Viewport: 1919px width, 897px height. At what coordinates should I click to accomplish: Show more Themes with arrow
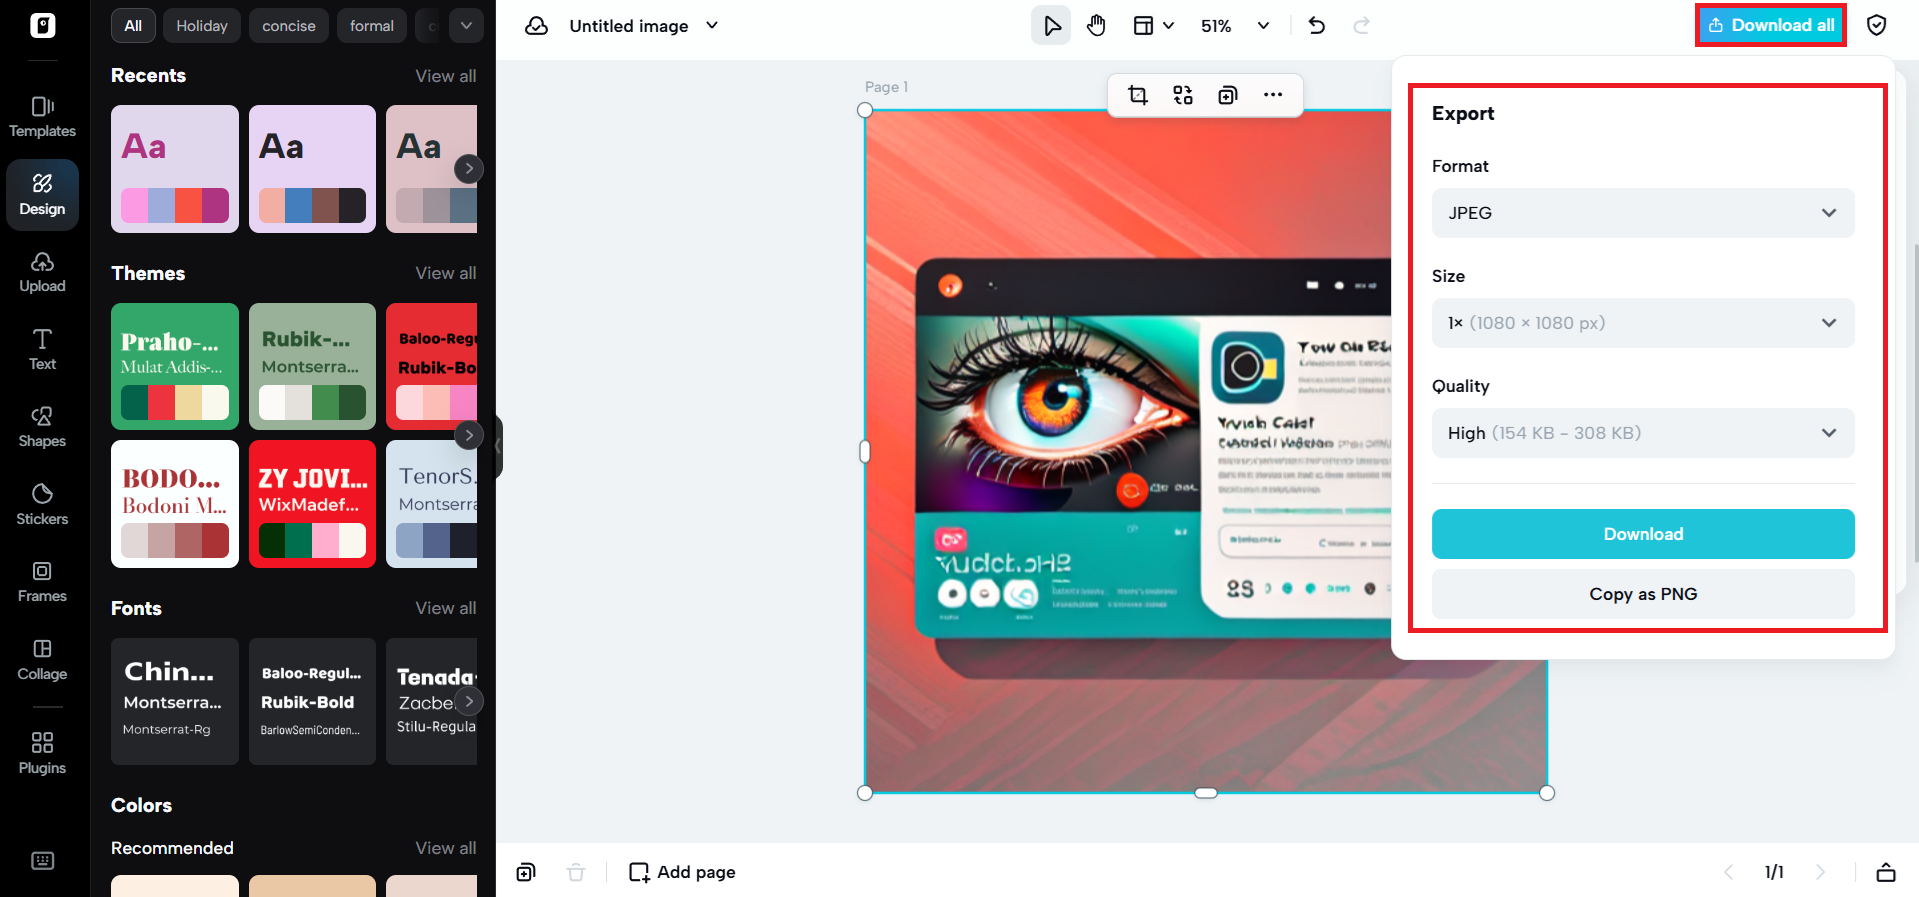click(x=468, y=435)
